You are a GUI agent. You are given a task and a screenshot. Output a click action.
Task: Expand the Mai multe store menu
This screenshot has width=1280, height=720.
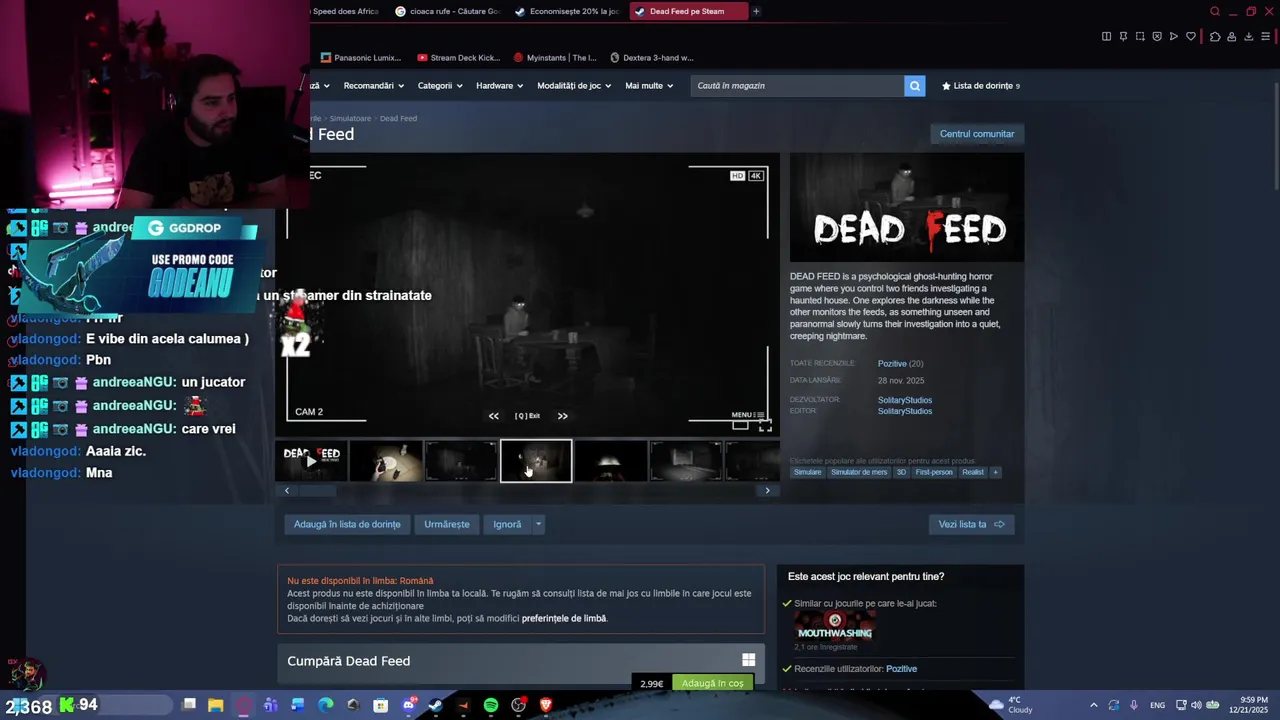[x=649, y=86]
